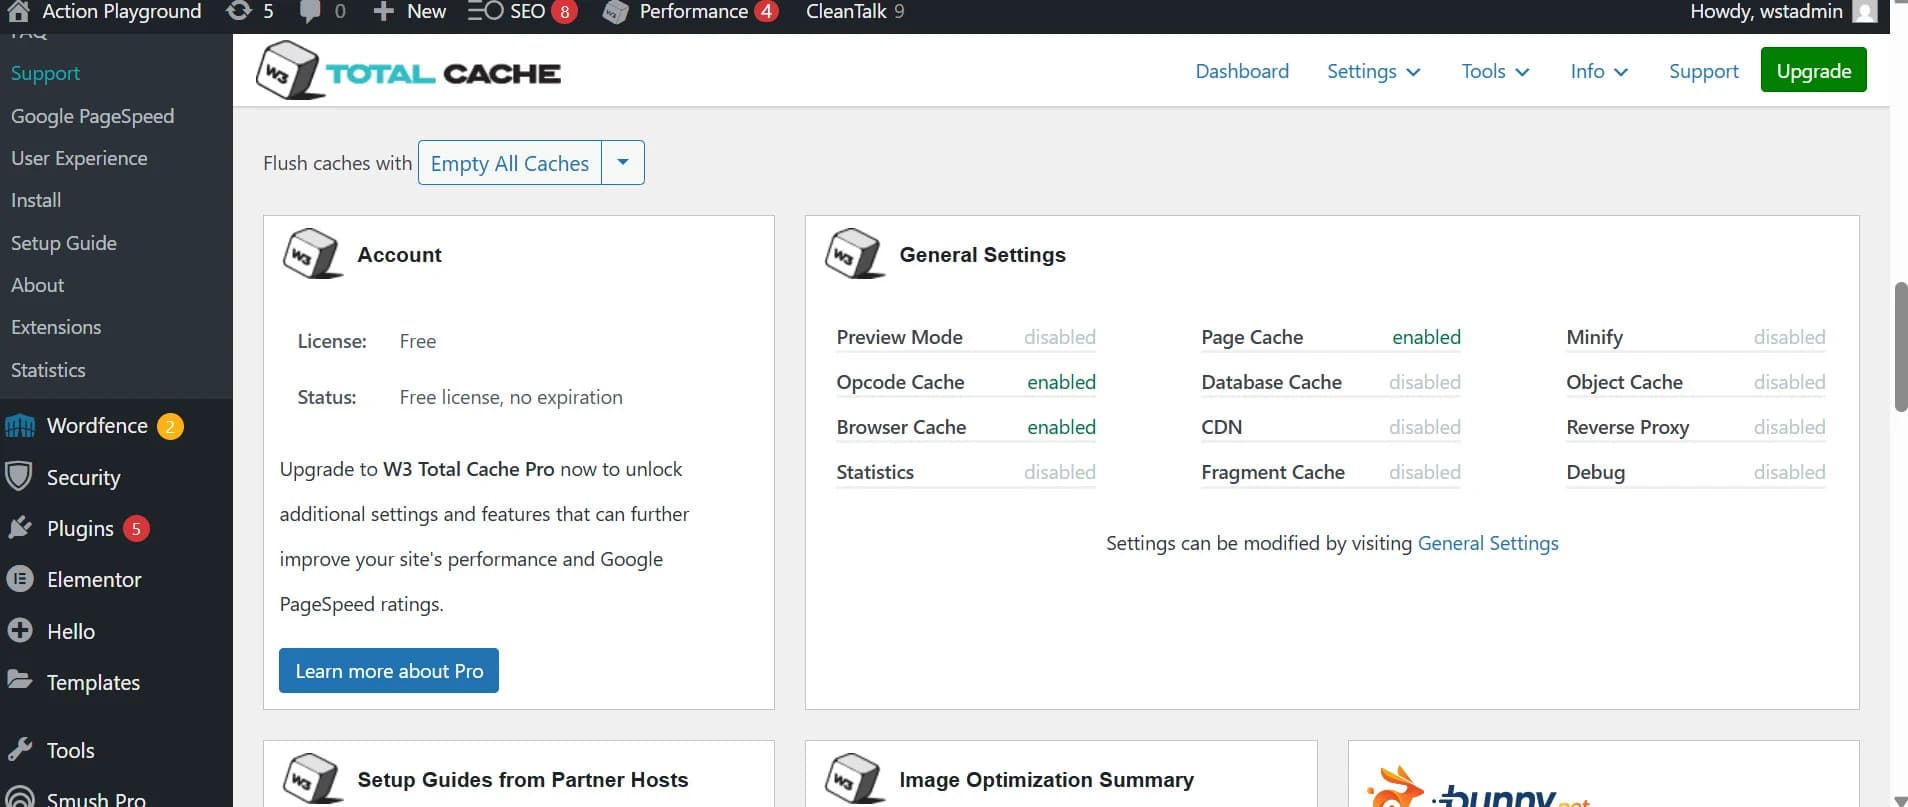Click the W3 Total Cache logo
1908x807 pixels.
[408, 70]
